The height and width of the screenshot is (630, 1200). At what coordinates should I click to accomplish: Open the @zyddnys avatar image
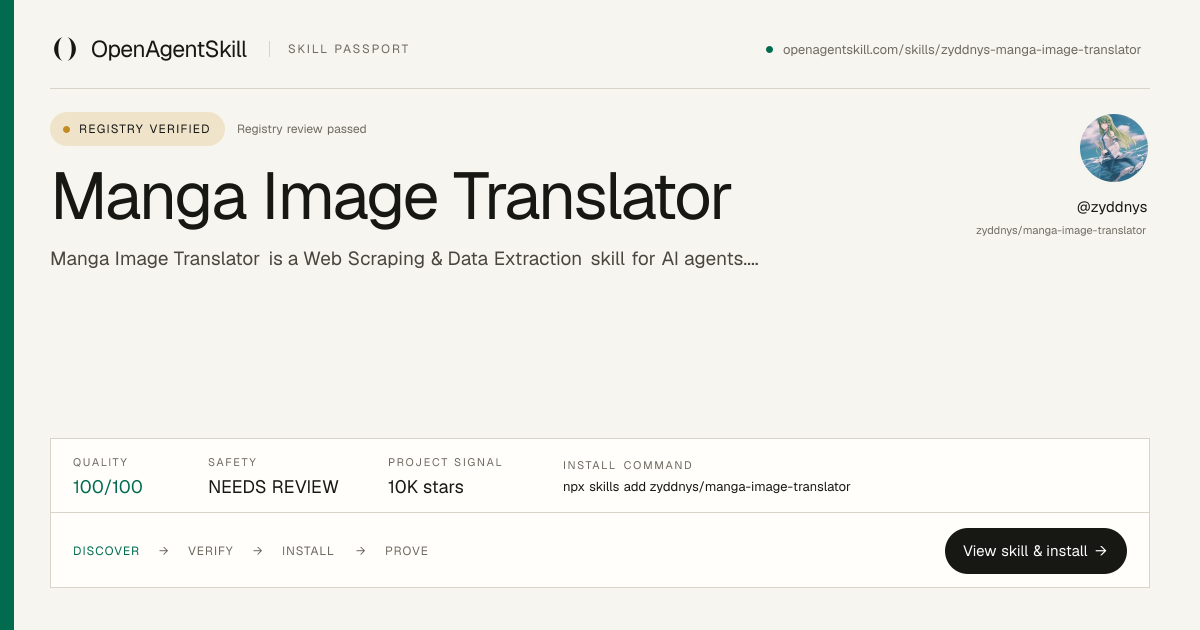(x=1114, y=148)
